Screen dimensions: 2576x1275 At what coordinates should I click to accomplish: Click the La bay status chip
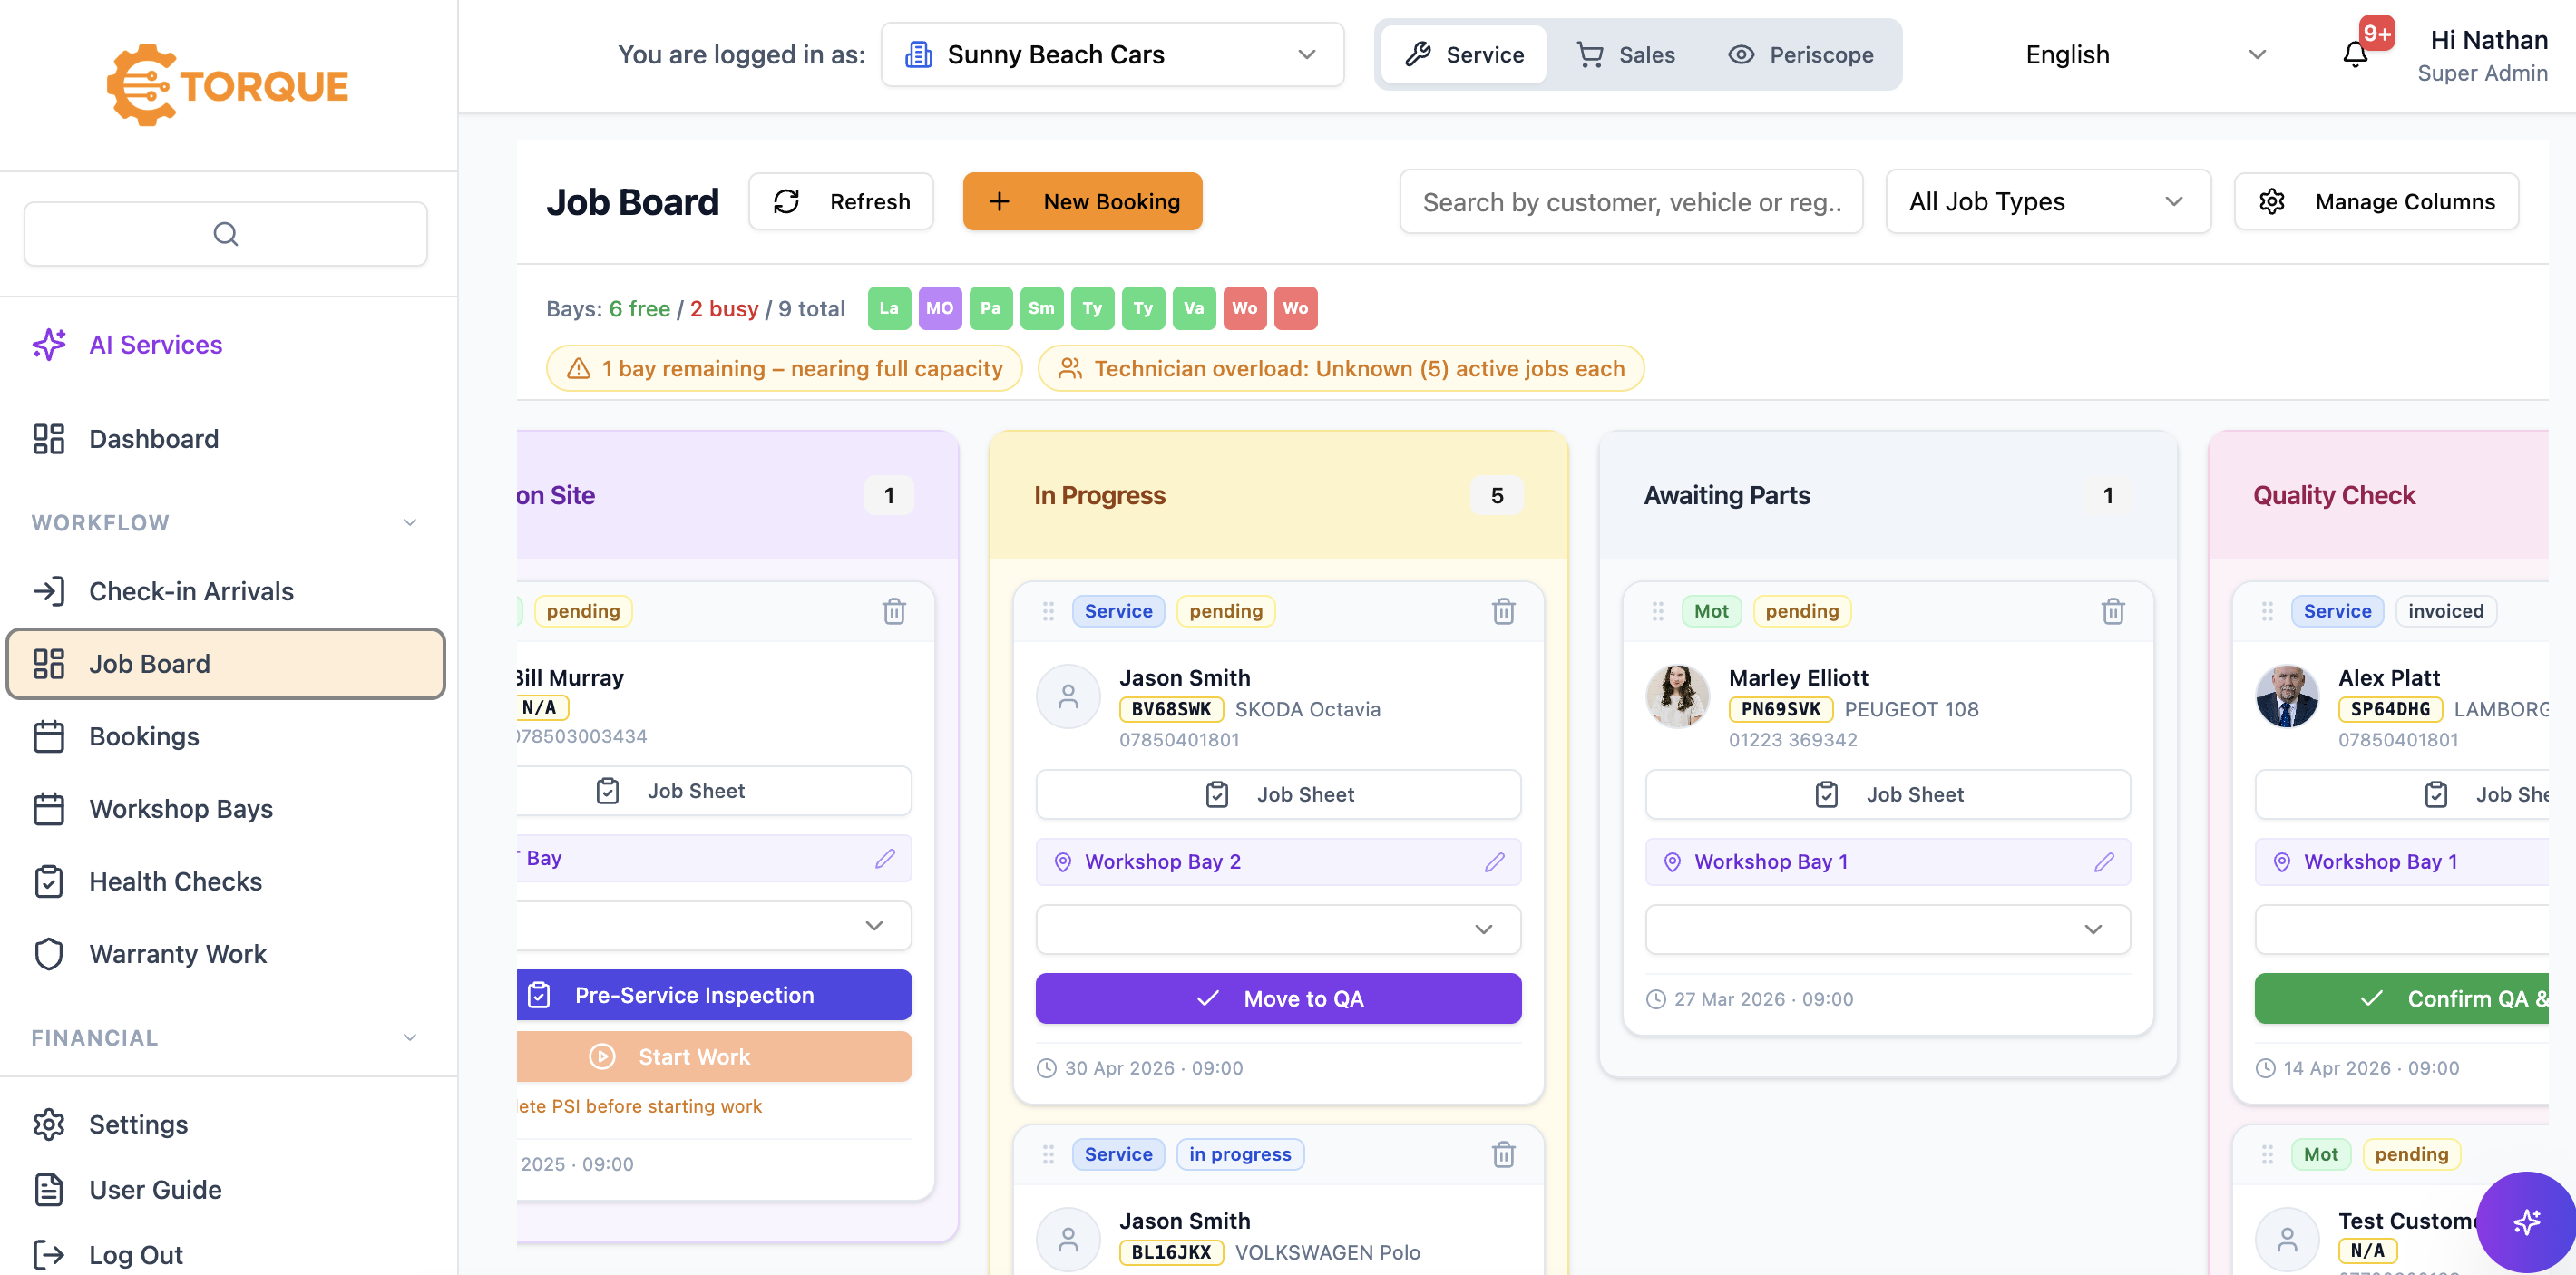click(x=889, y=308)
